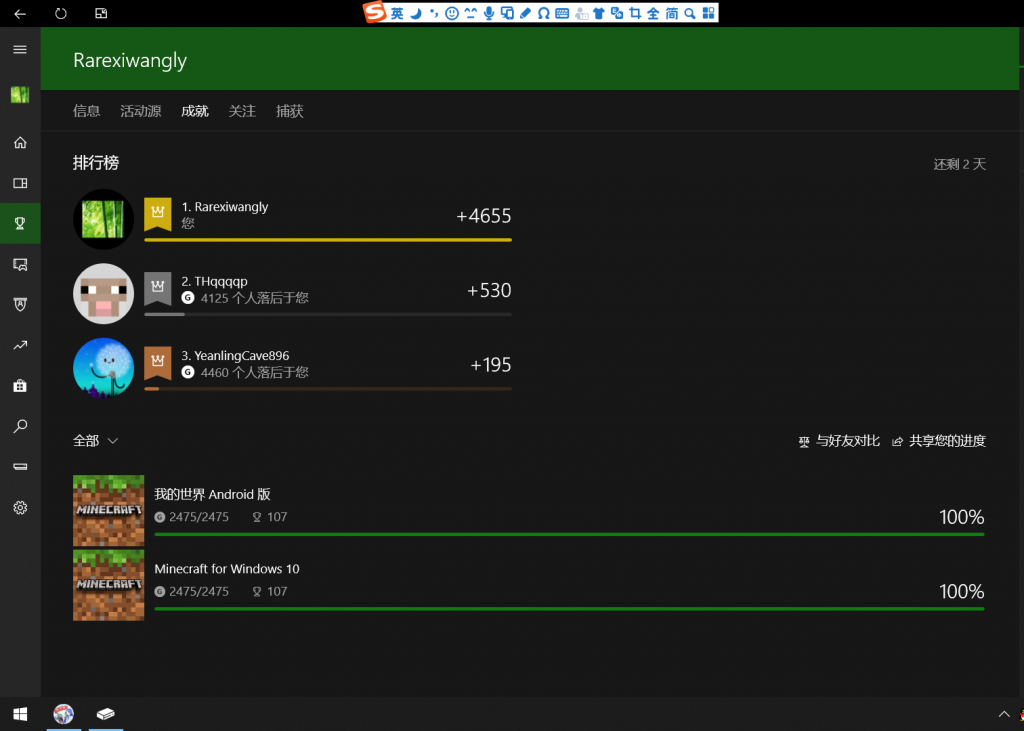Open the Sogou emoji smiley icon

(451, 13)
